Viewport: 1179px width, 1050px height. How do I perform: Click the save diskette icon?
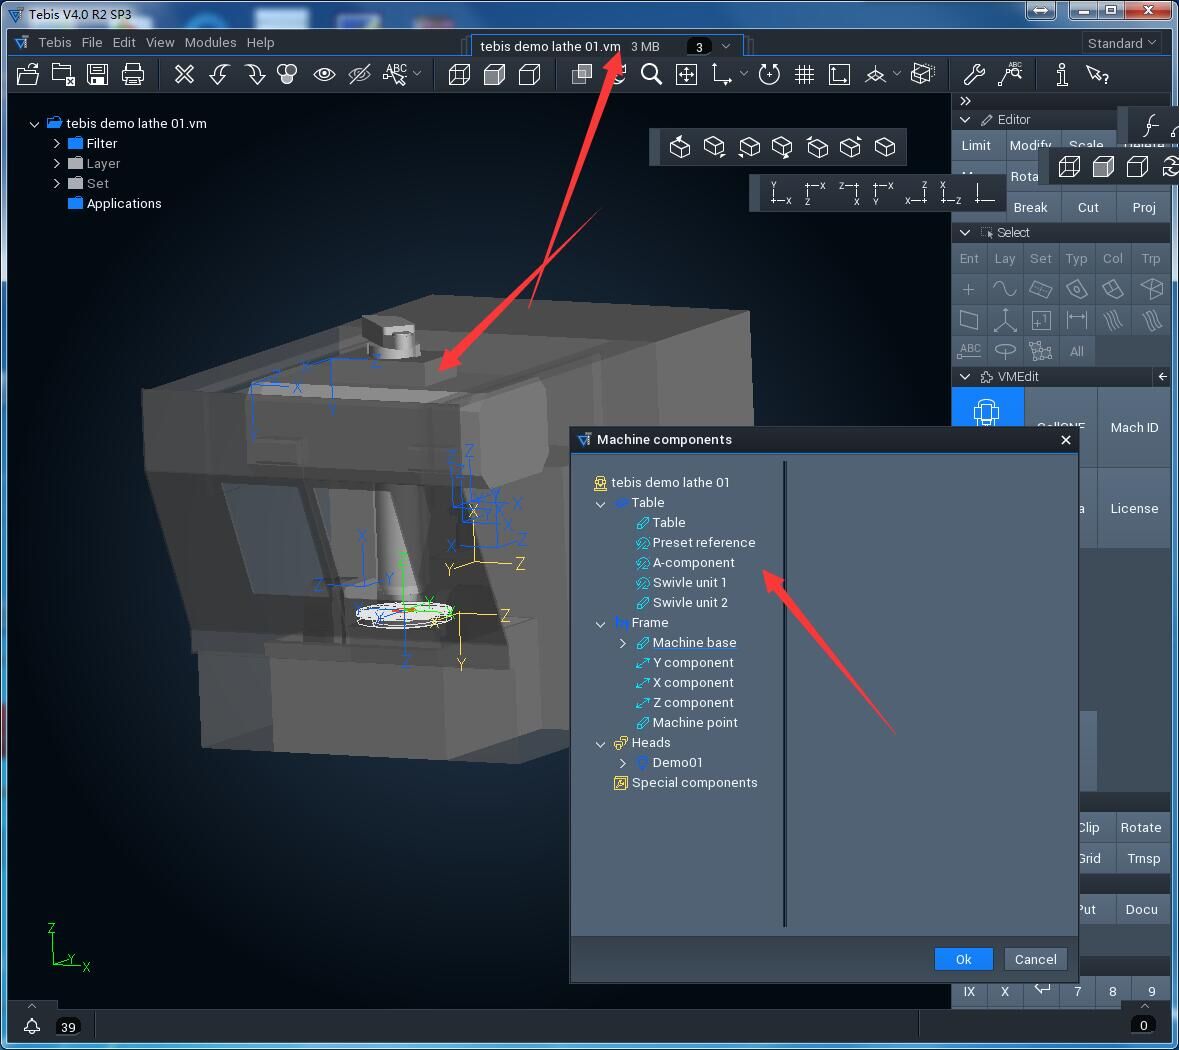click(97, 74)
